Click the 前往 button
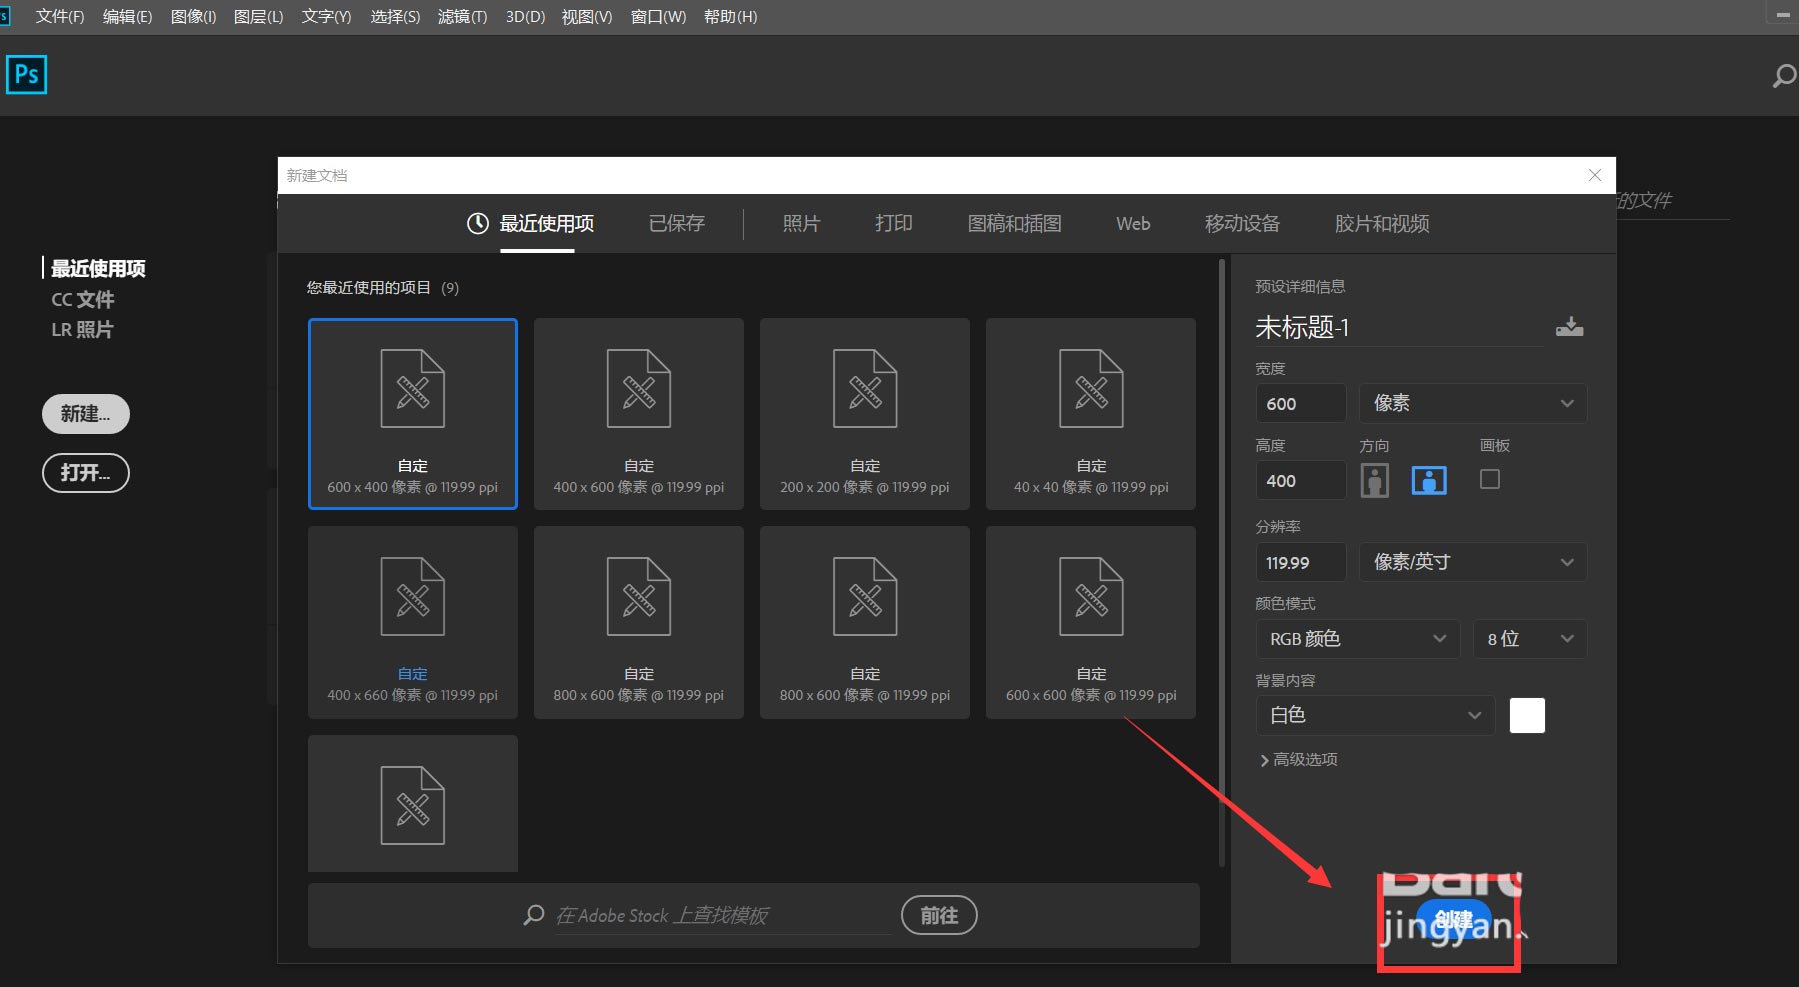1799x987 pixels. tap(939, 915)
